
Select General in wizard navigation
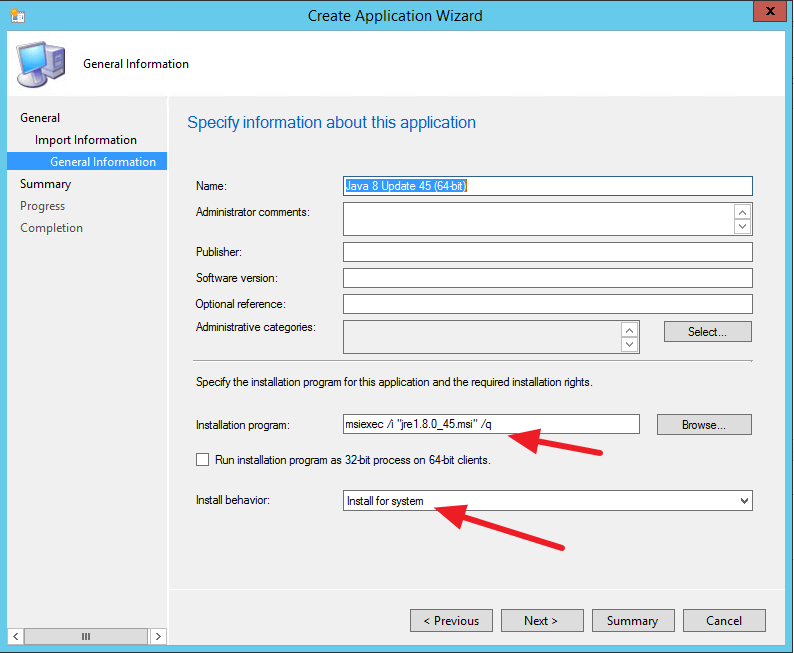click(x=40, y=118)
